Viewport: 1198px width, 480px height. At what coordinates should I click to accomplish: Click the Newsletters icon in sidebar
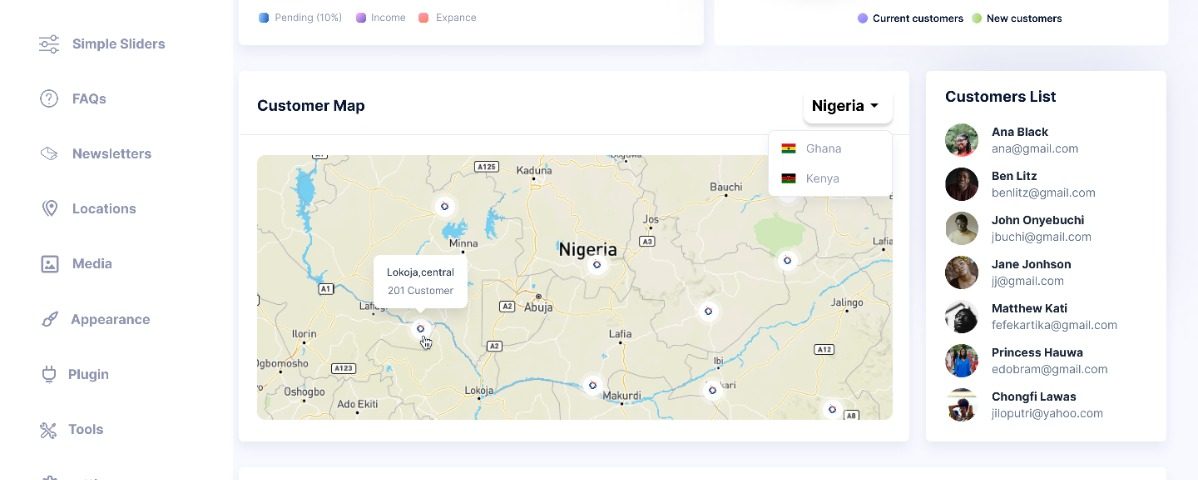point(48,154)
